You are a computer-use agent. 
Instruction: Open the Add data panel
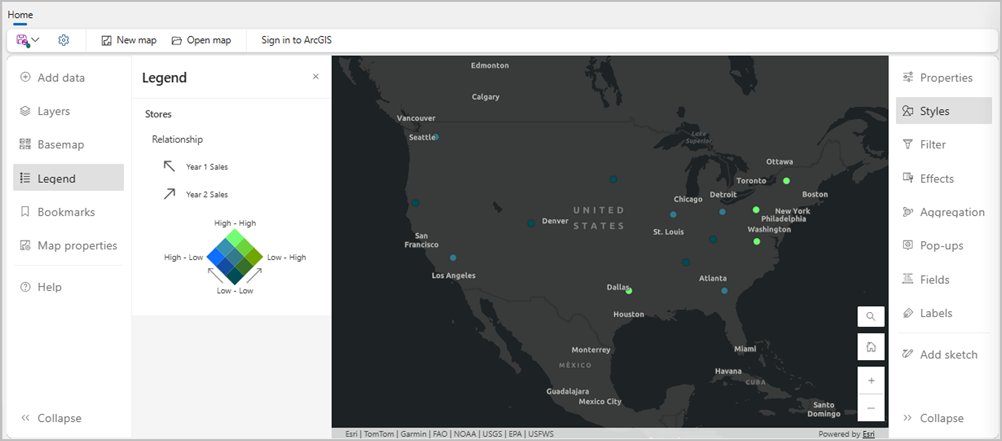point(68,78)
